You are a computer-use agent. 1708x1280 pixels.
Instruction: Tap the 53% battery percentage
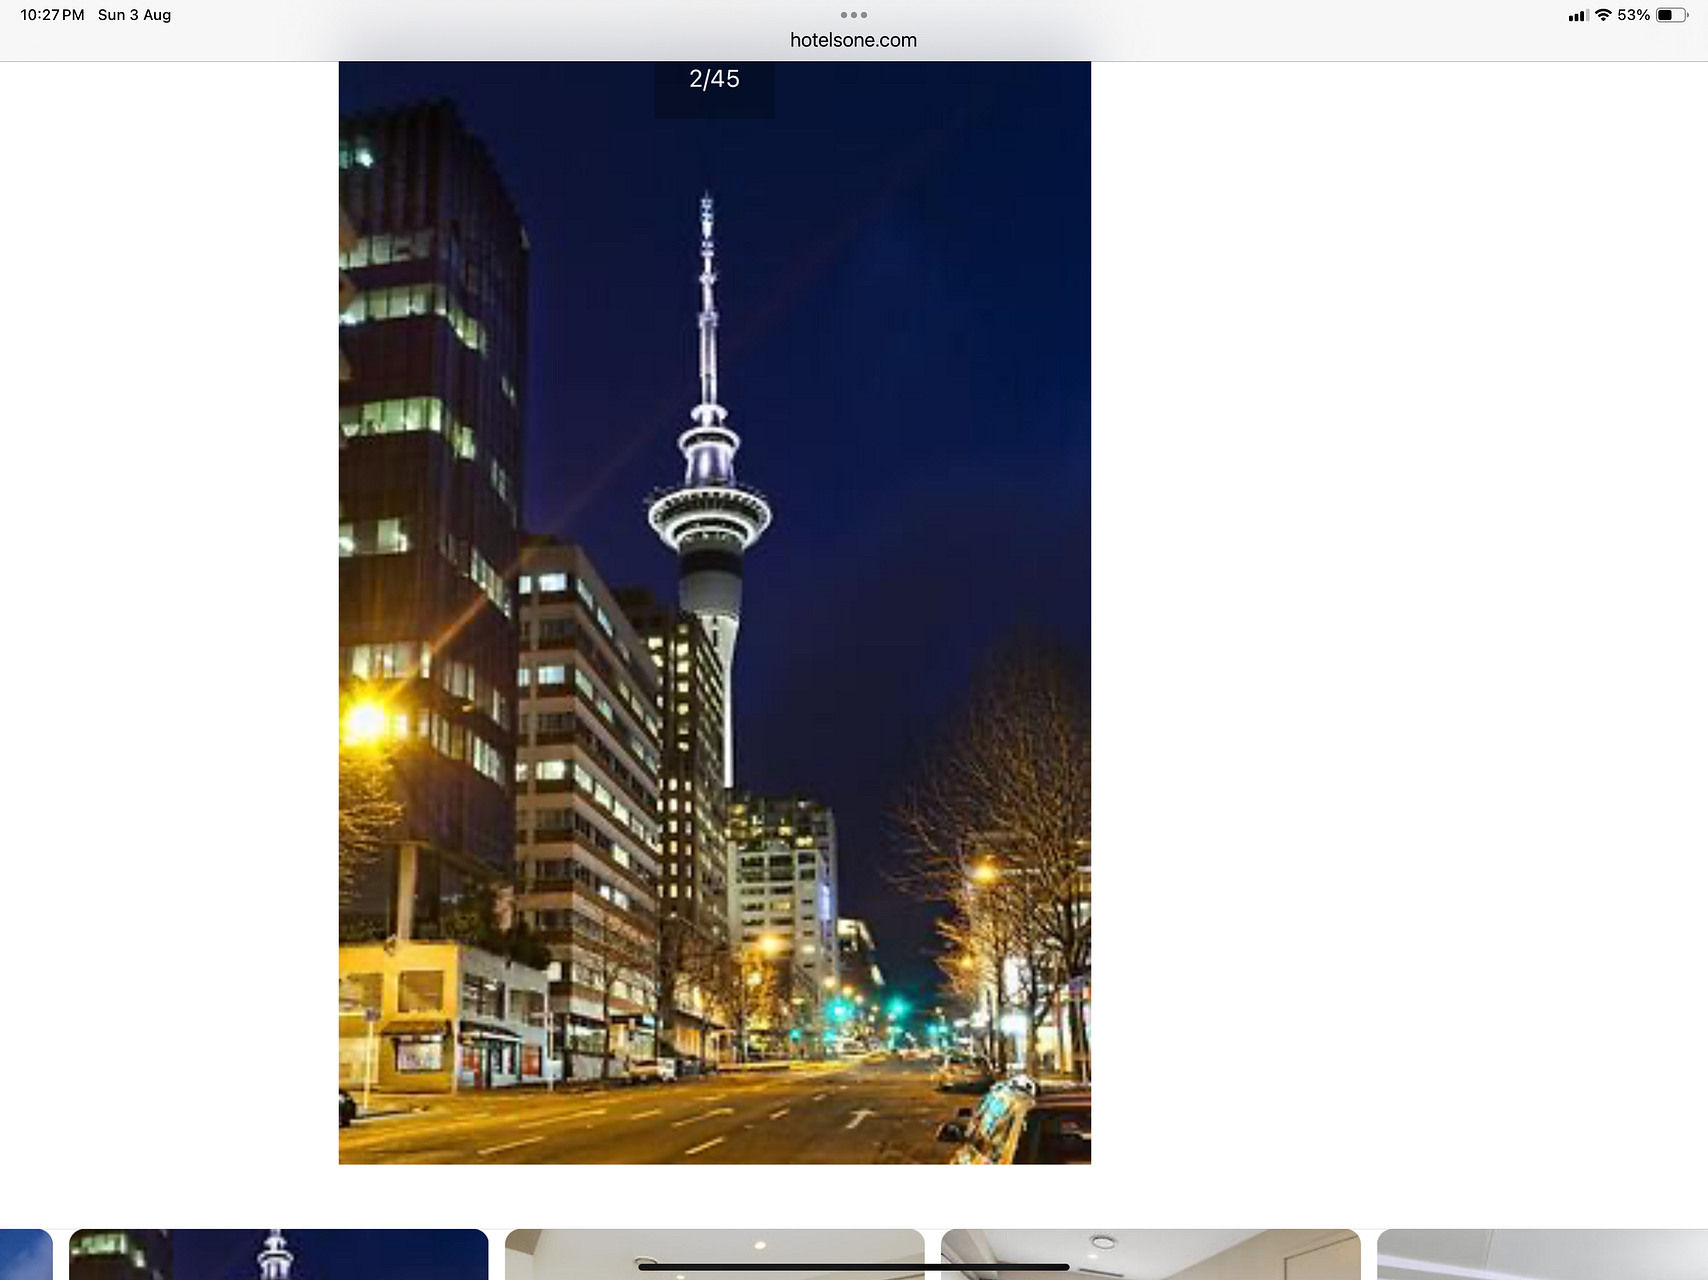click(x=1633, y=15)
